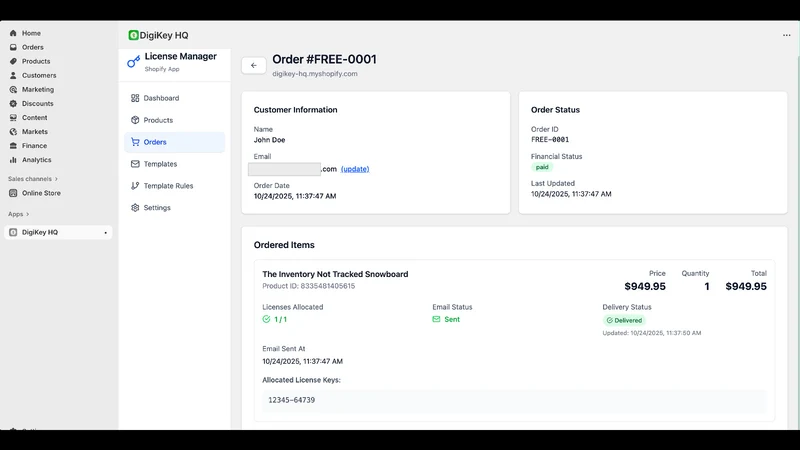The height and width of the screenshot is (450, 800).
Task: Click the Order #FREE-0001 heading
Action: (x=324, y=59)
